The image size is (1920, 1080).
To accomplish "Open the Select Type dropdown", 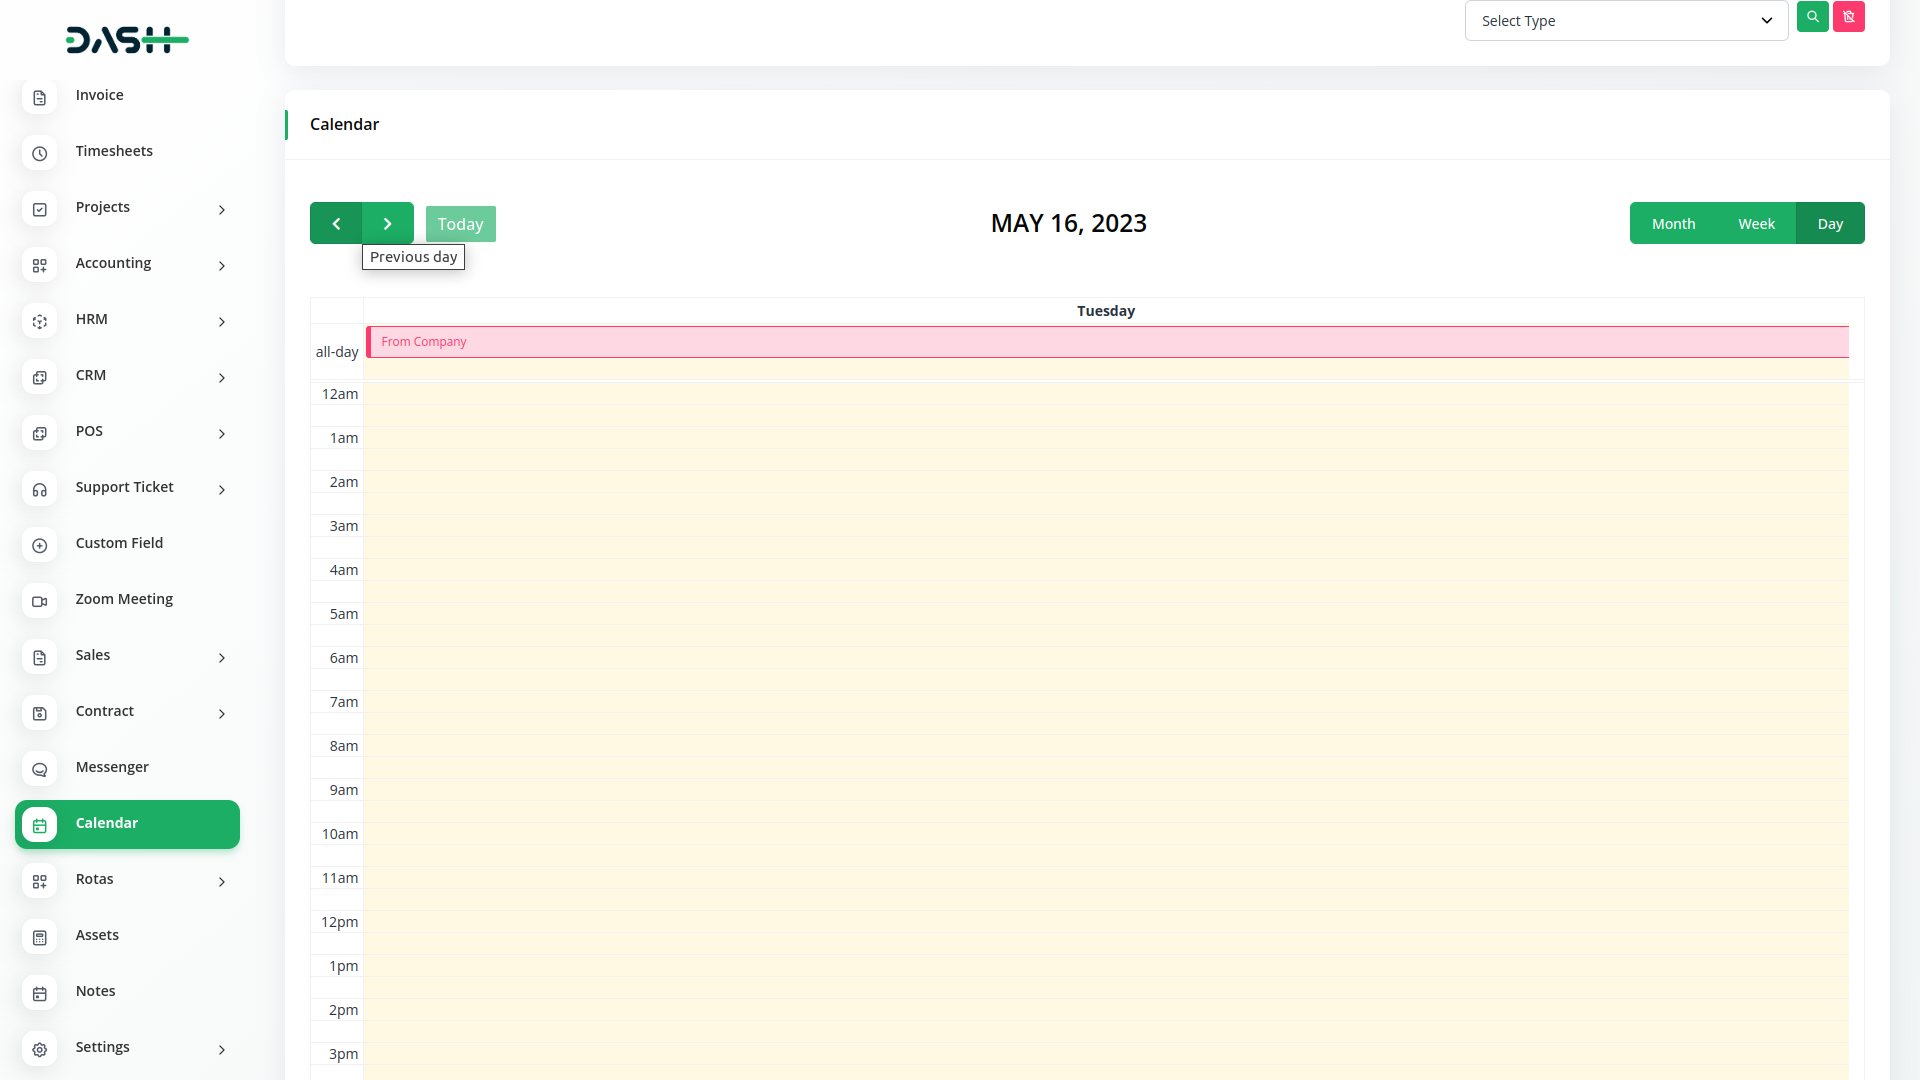I will (1626, 21).
